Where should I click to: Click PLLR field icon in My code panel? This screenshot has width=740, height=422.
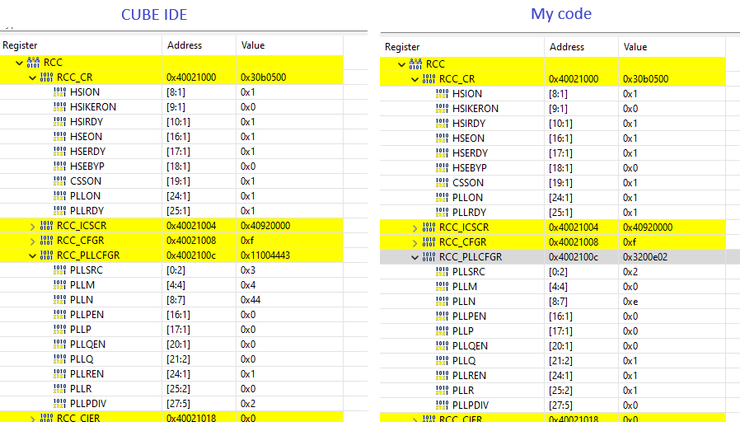tap(442, 390)
